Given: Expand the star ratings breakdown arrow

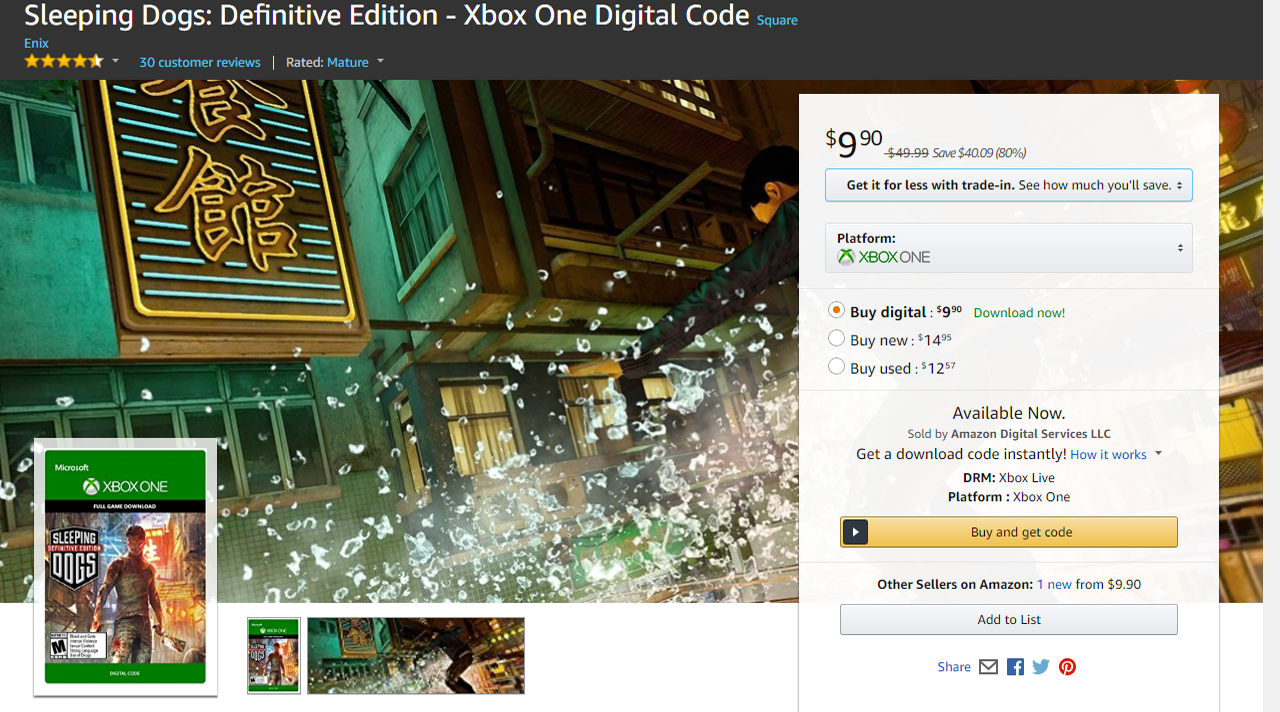Looking at the screenshot, I should pos(115,62).
